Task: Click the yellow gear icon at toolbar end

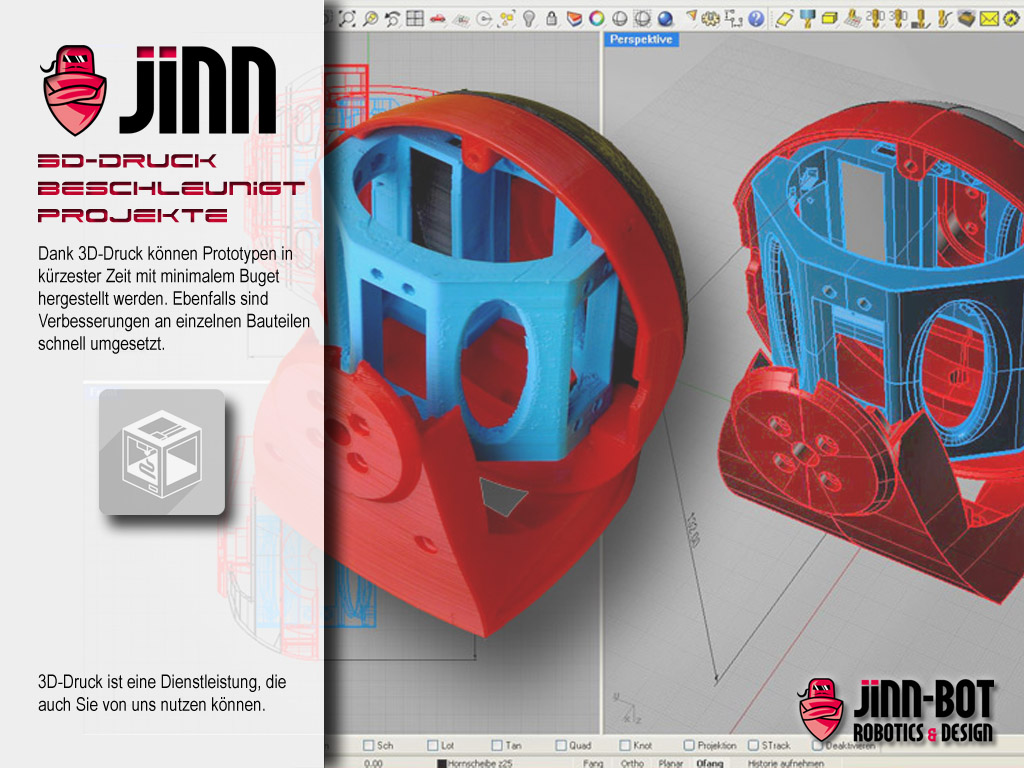Action: 1012,18
